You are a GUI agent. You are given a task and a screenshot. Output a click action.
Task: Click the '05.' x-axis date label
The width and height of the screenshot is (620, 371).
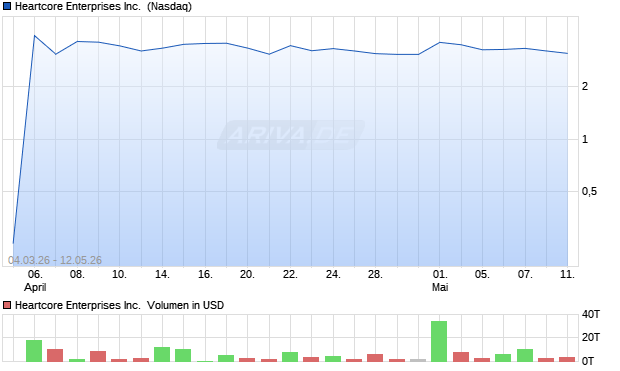click(482, 274)
